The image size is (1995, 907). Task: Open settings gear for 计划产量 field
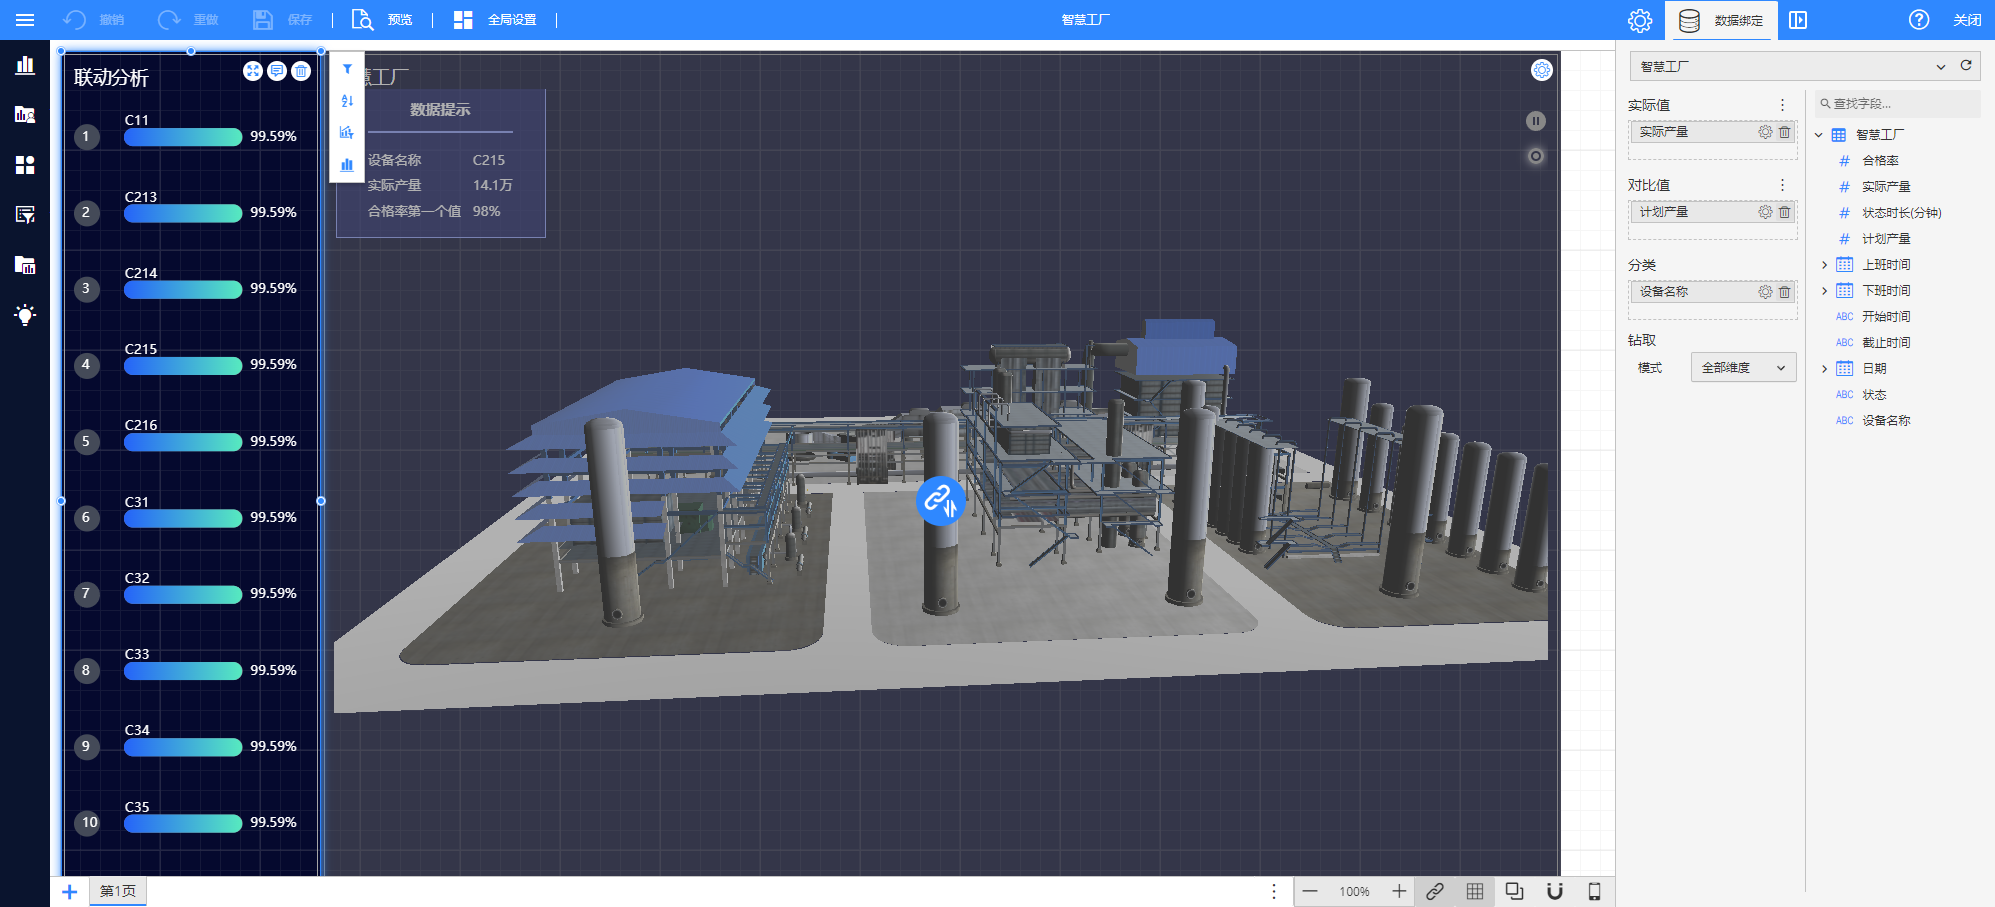click(1765, 212)
